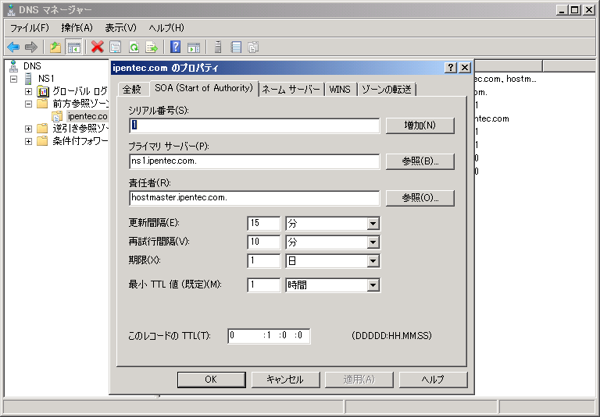Image resolution: width=600 pixels, height=417 pixels.
Task: Click the 更新間隔 value field showing 15
Action: [x=264, y=223]
